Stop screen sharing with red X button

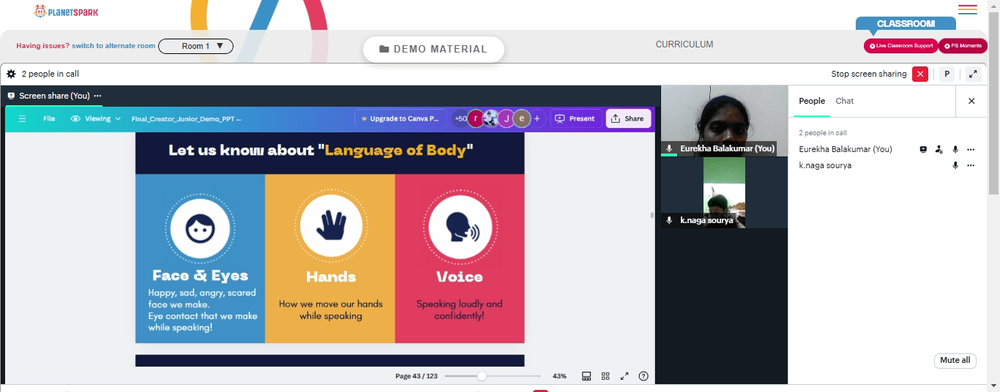920,74
